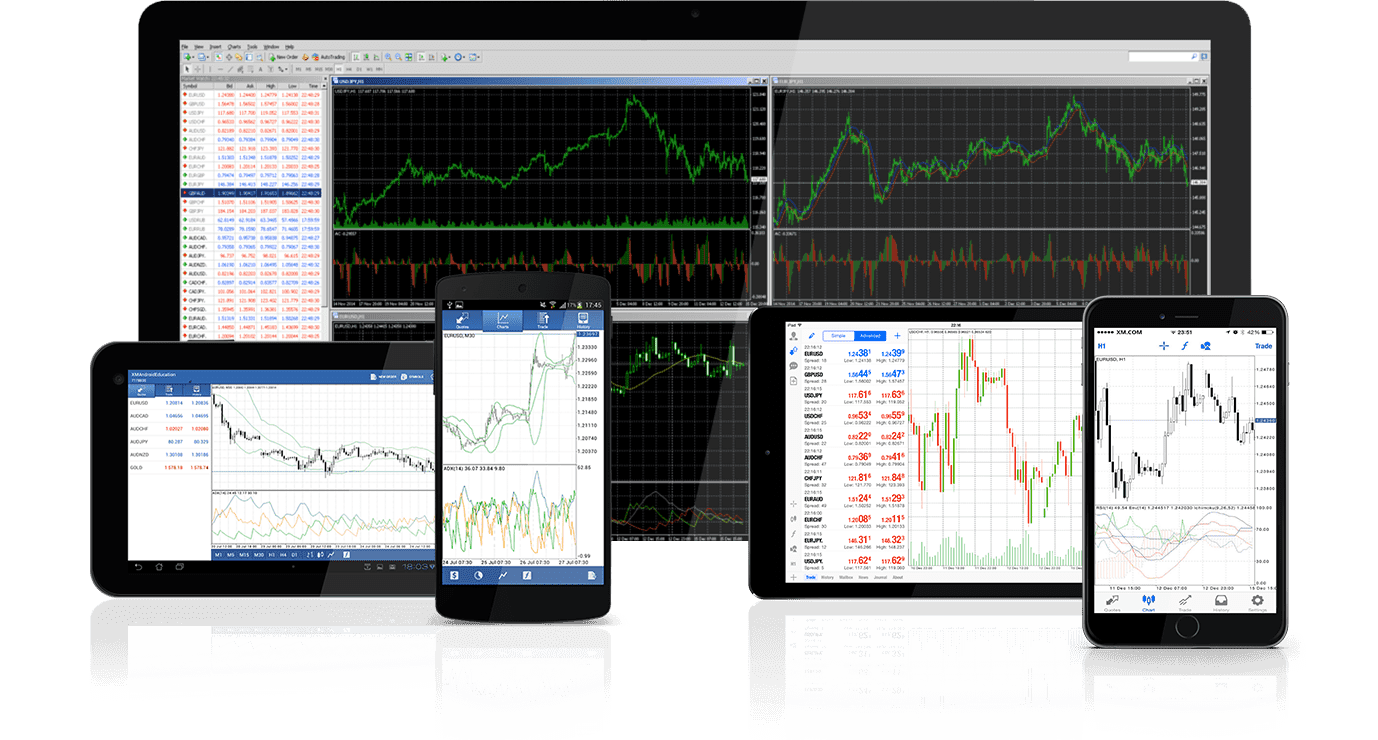1378x740 pixels.
Task: Tap the pie clock icon on Android phone bottom bar
Action: tap(478, 575)
